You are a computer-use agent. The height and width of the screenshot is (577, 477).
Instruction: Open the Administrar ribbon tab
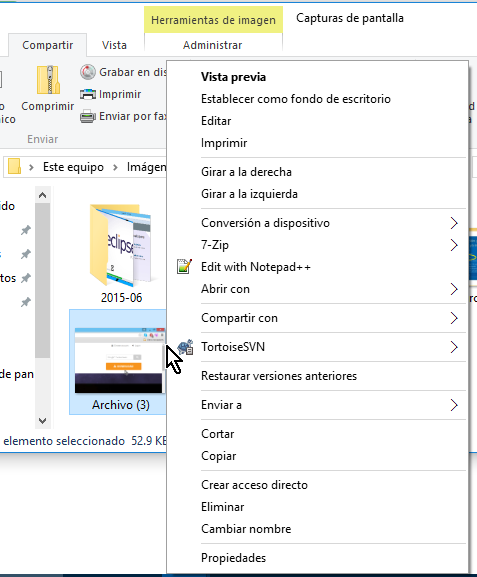tap(213, 45)
